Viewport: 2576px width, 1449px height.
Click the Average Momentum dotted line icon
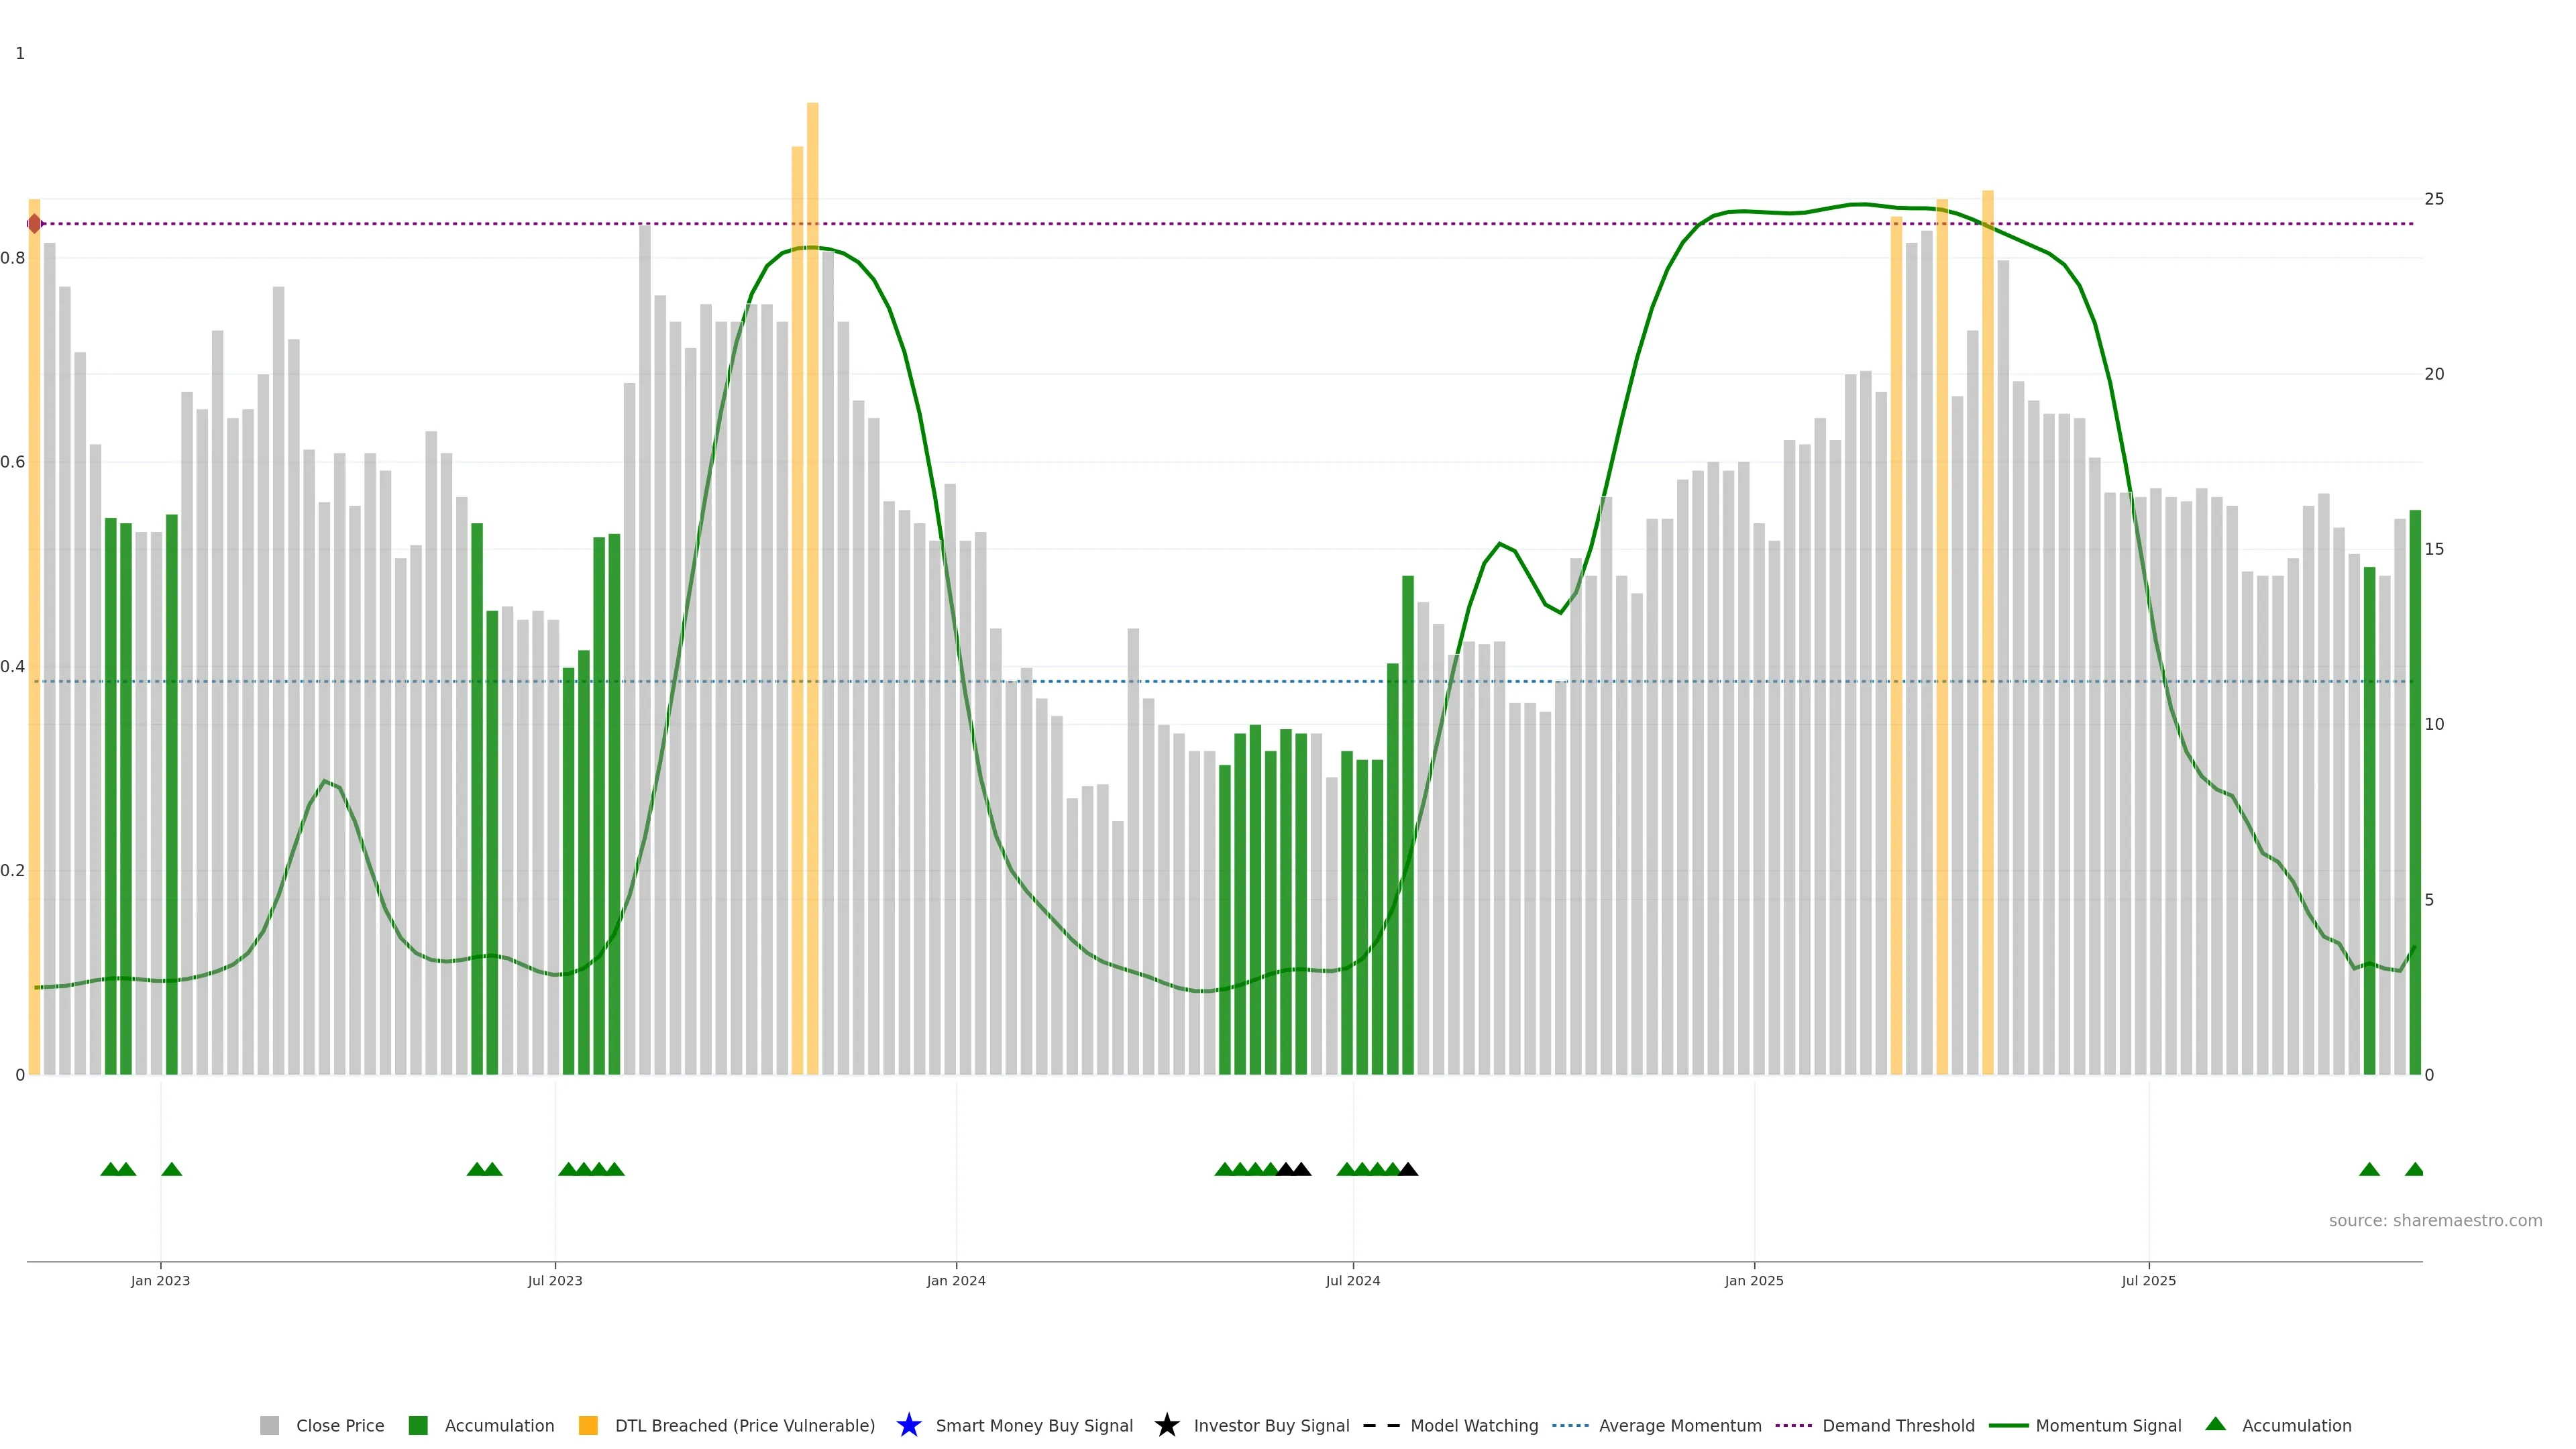click(x=1570, y=1425)
